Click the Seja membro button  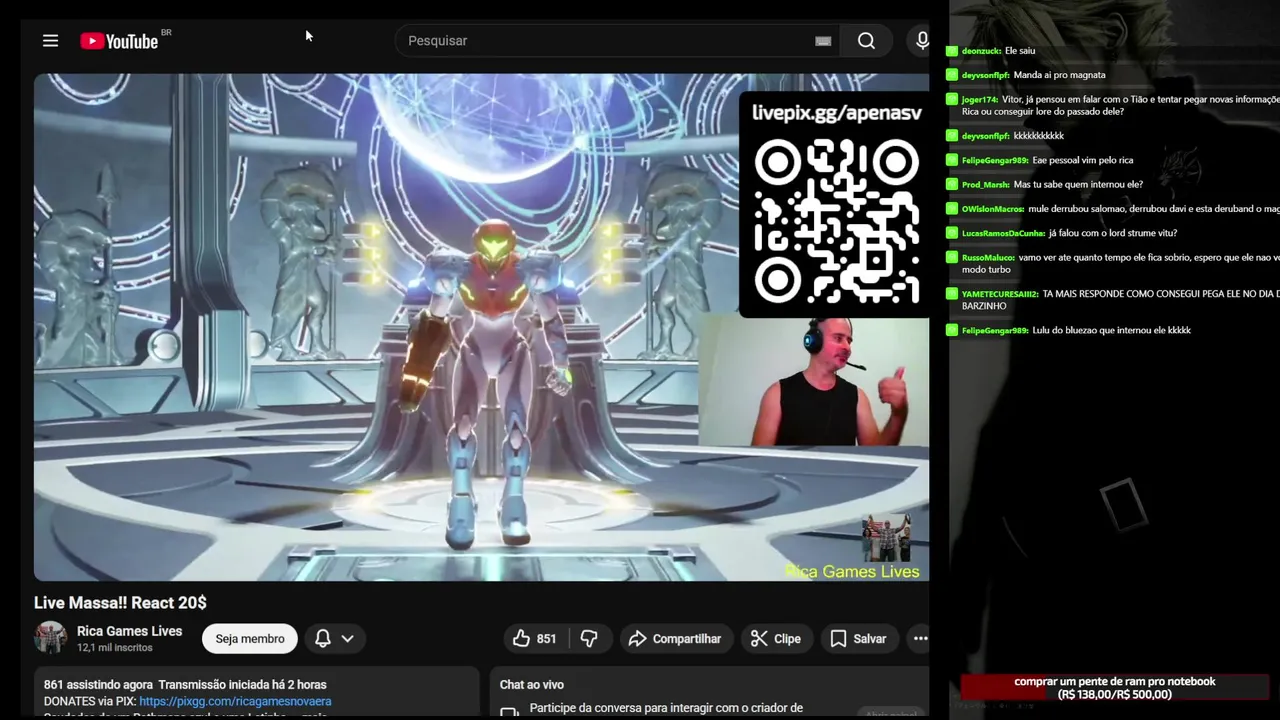pyautogui.click(x=250, y=639)
